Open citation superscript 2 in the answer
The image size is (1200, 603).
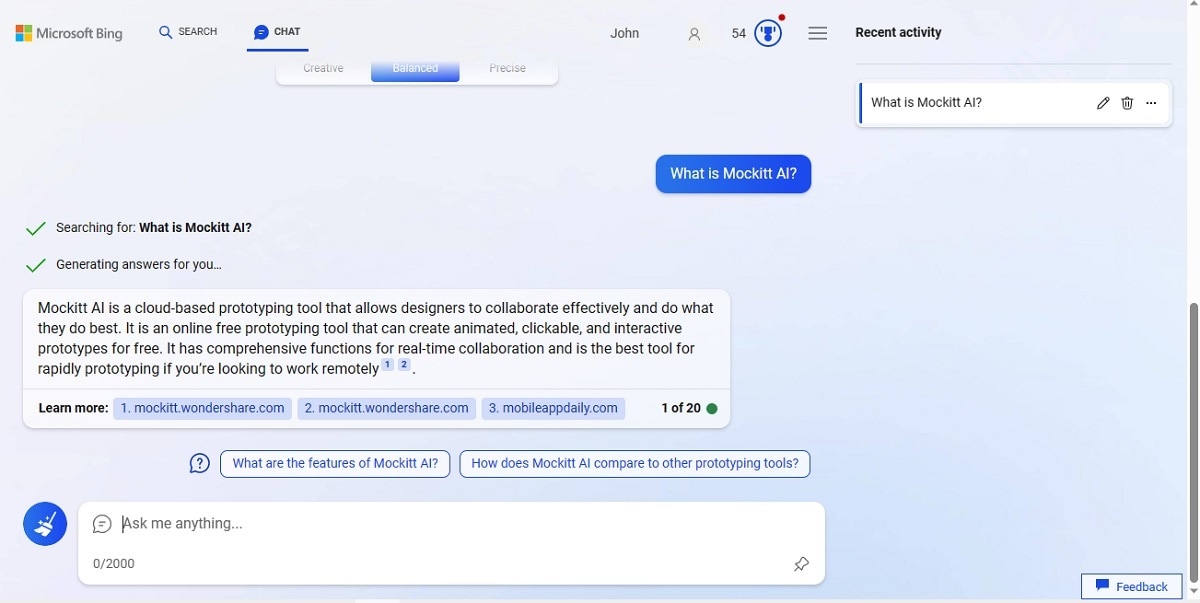404,365
